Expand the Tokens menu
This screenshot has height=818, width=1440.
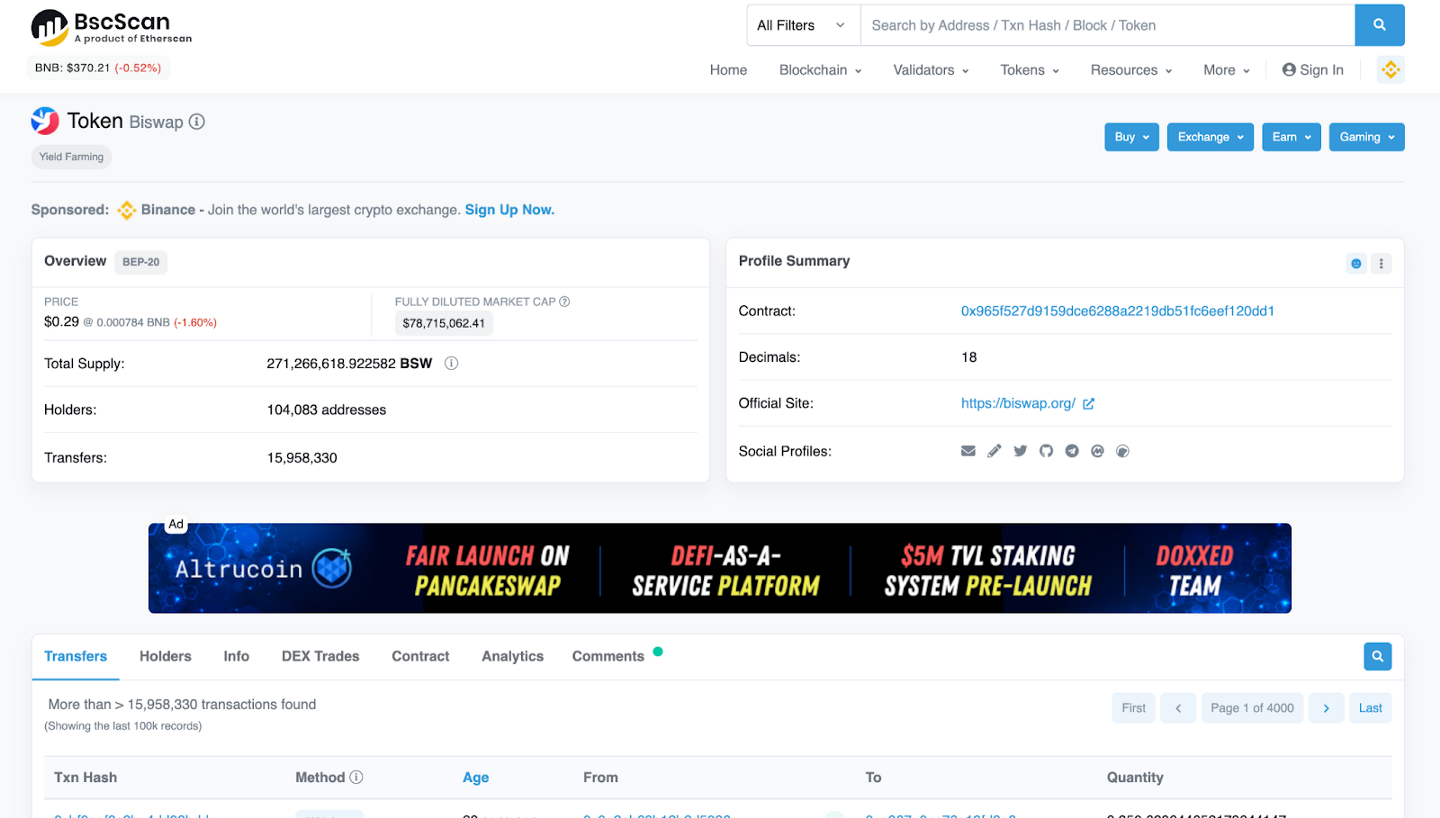(1029, 70)
